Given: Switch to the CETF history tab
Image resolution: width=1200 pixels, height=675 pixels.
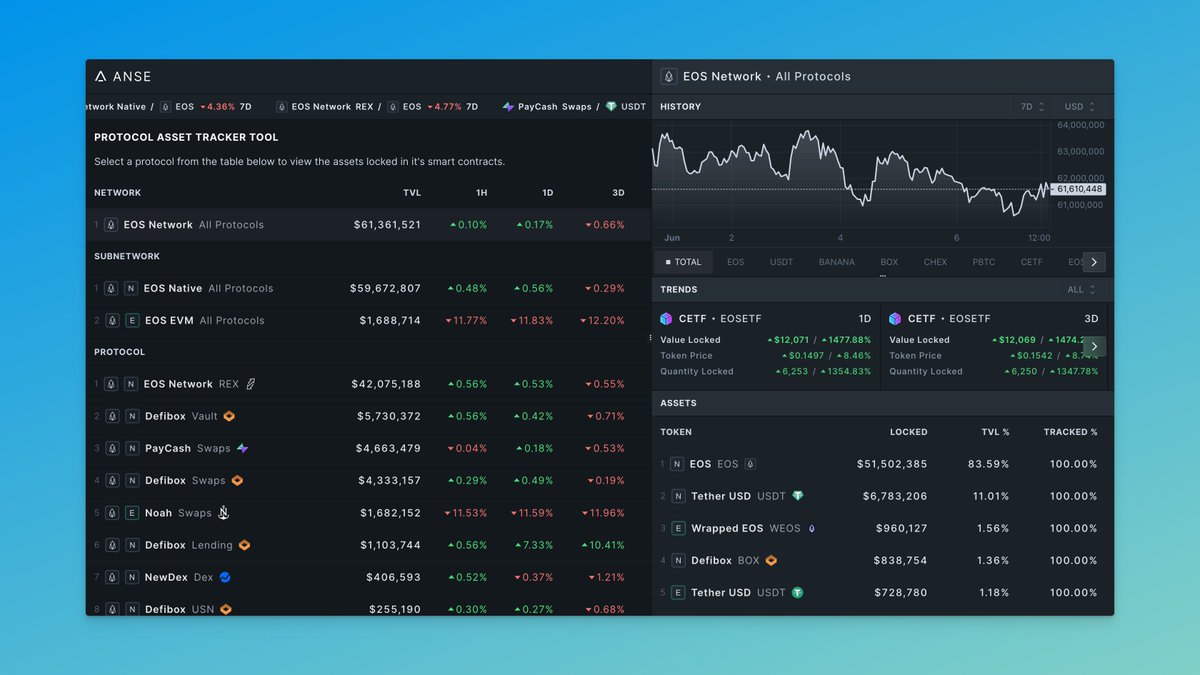Looking at the screenshot, I should (x=1031, y=262).
